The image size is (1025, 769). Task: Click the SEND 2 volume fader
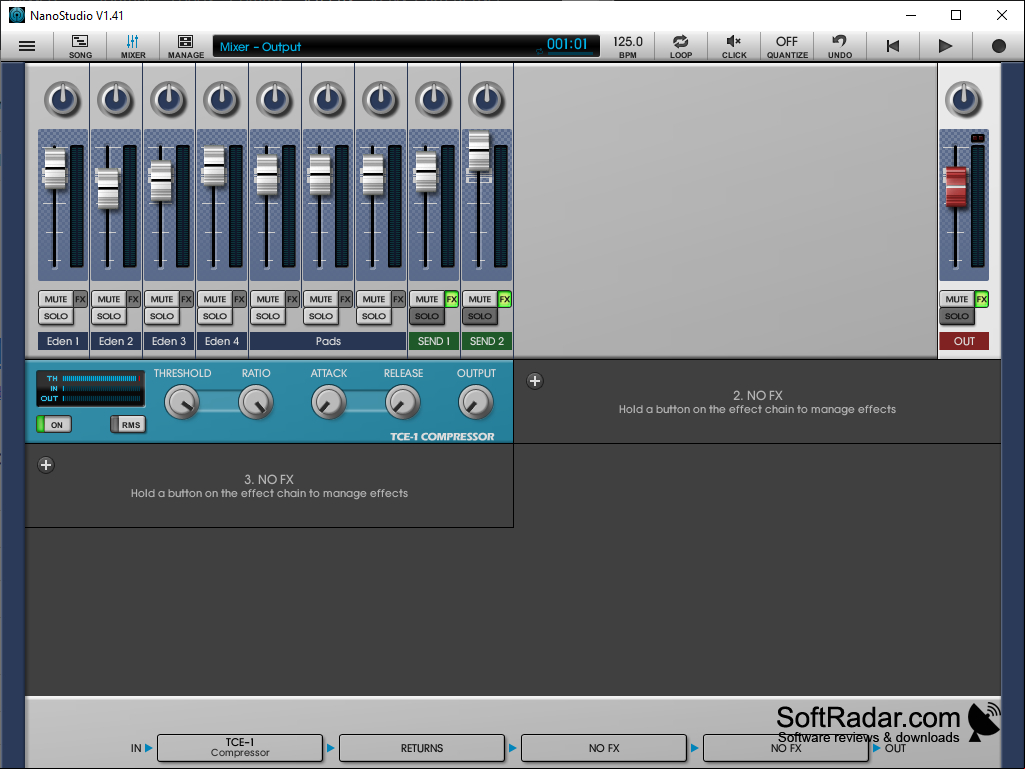pyautogui.click(x=479, y=152)
